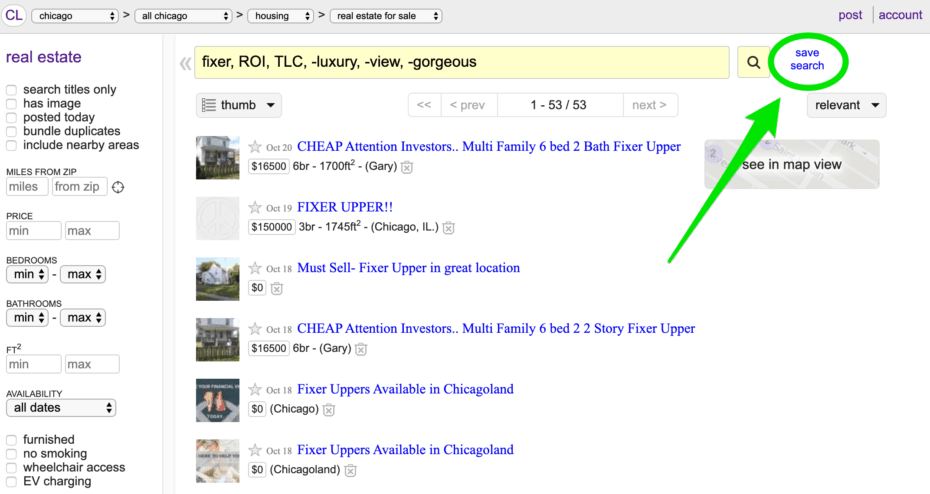The height and width of the screenshot is (494, 930).
Task: Toggle the wheelchair access checkbox
Action: (x=12, y=467)
